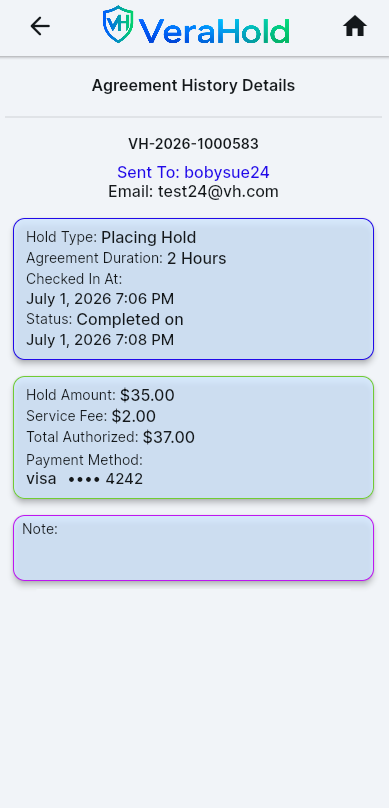Open the home screen via house icon
Screen dimensions: 389x808
355,26
